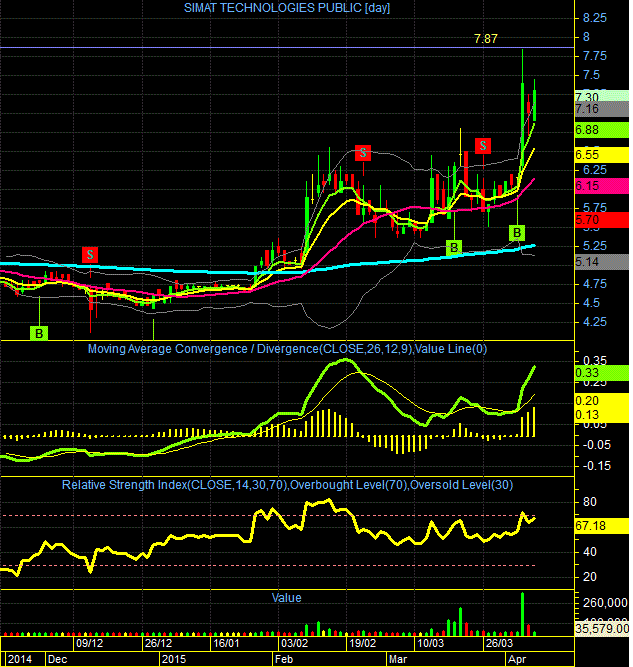Click the chart title SIMAT TECHNOLOGIES PUBLIC [day]
The width and height of the screenshot is (633, 667).
(287, 8)
